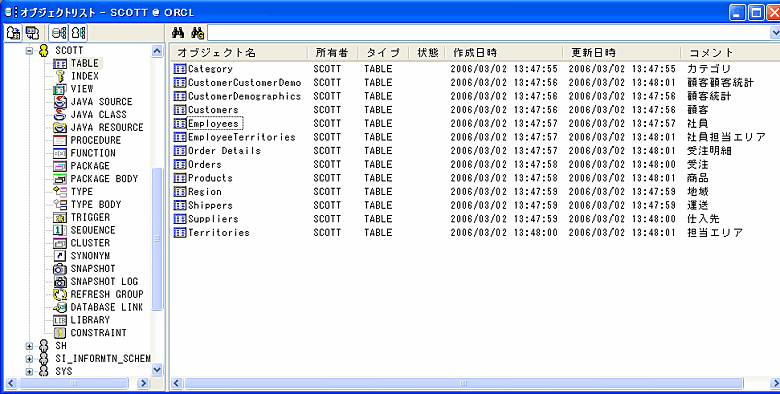
Task: Click the binoculars search icon
Action: 178,33
